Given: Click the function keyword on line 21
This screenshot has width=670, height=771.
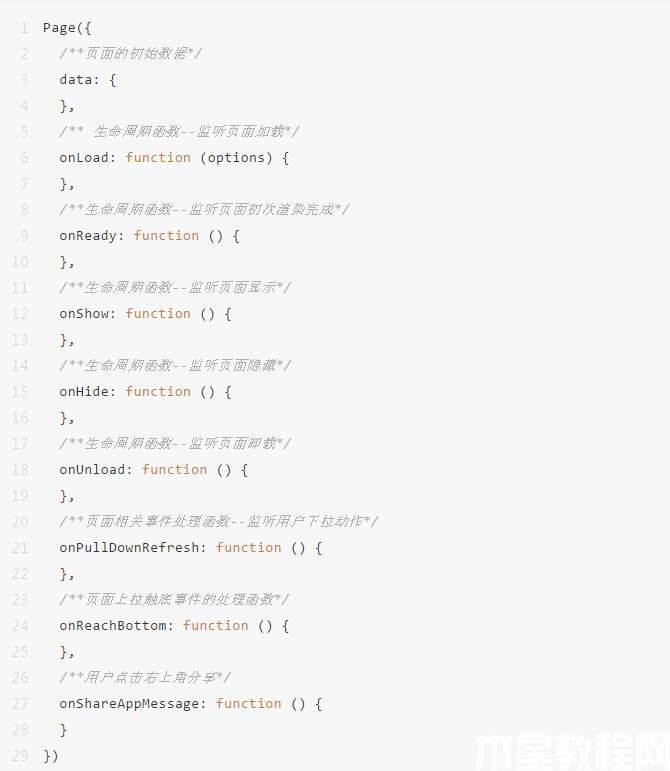Looking at the screenshot, I should (248, 548).
